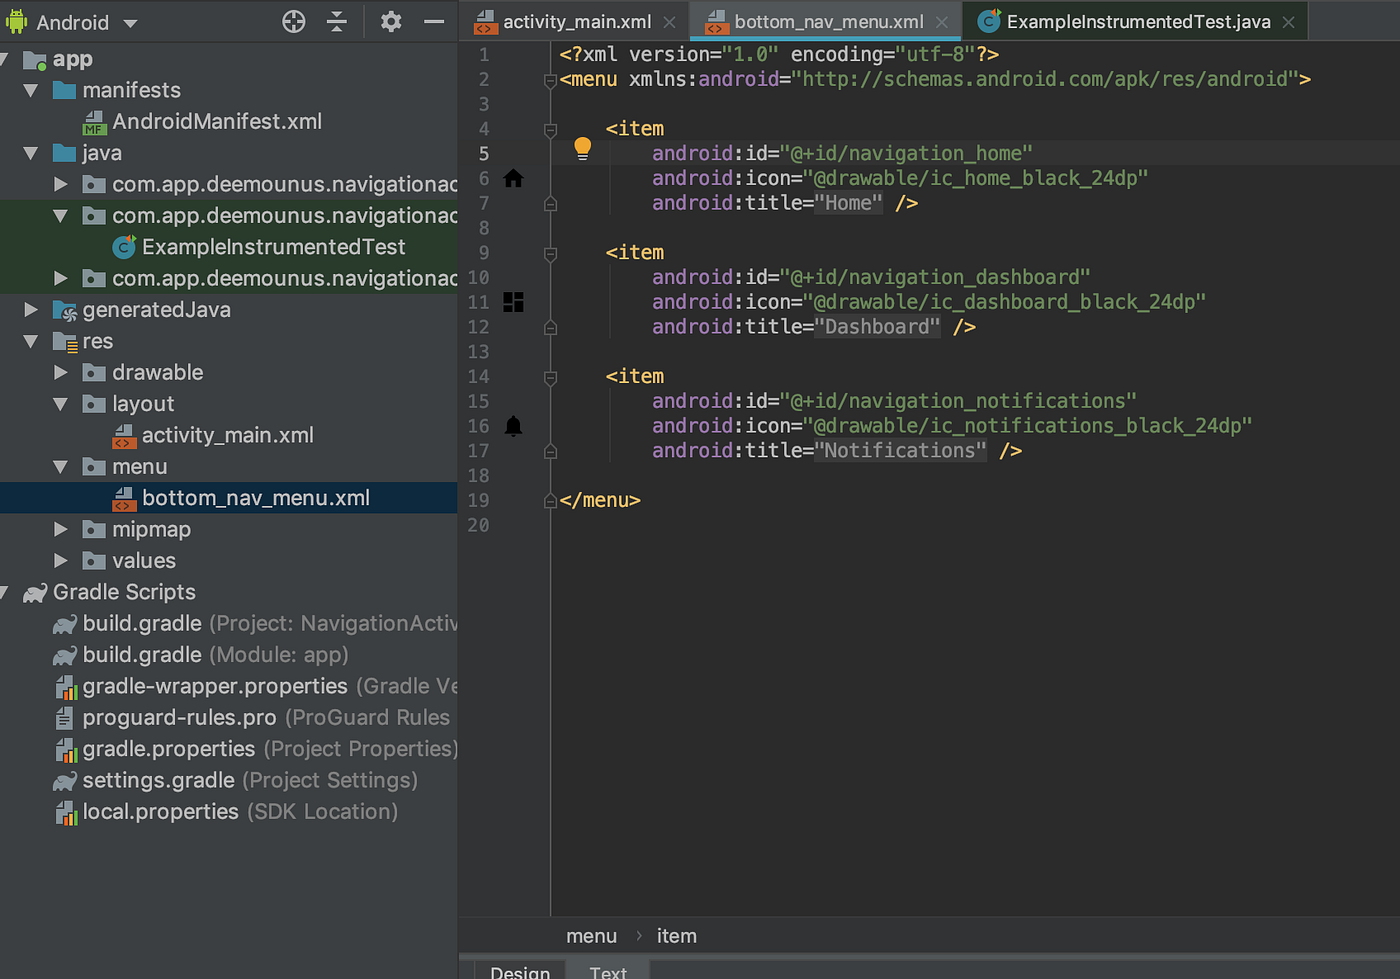Collapse the res folder in project tree
The width and height of the screenshot is (1400, 979).
(30, 341)
